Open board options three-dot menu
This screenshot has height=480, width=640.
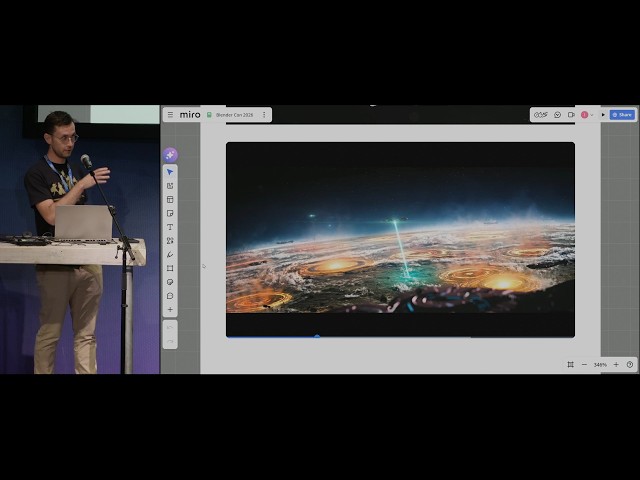264,115
